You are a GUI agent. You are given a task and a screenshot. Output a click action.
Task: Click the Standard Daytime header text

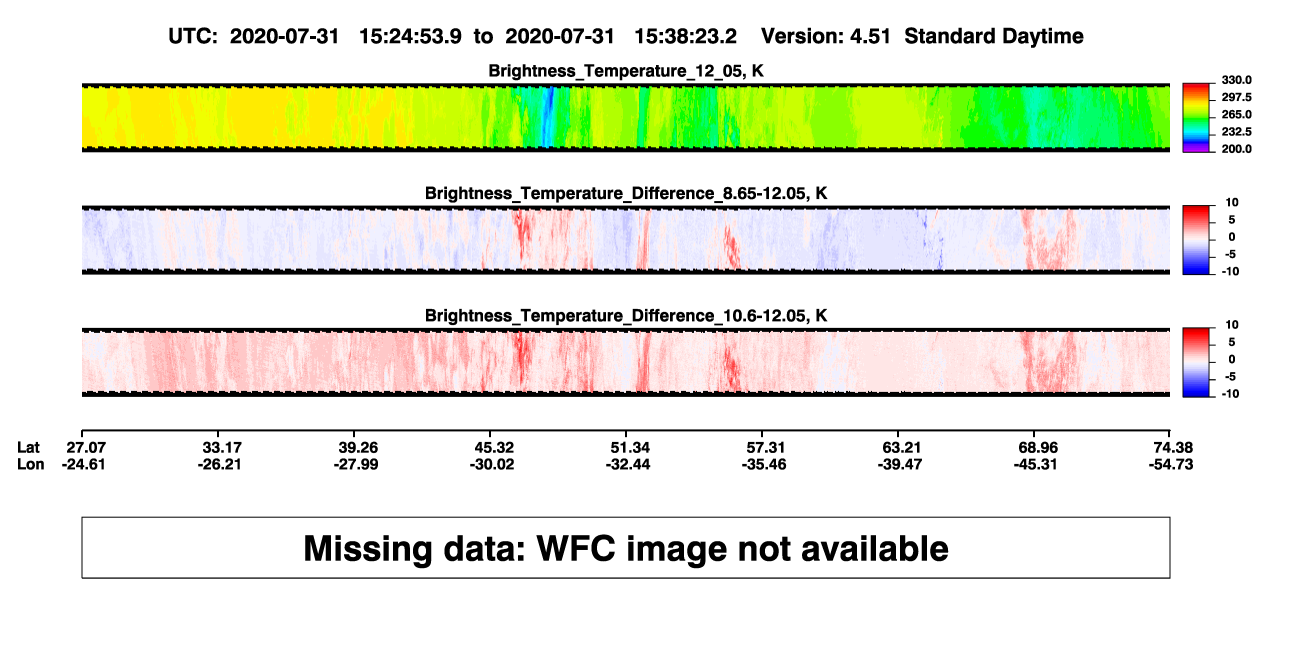coord(994,37)
